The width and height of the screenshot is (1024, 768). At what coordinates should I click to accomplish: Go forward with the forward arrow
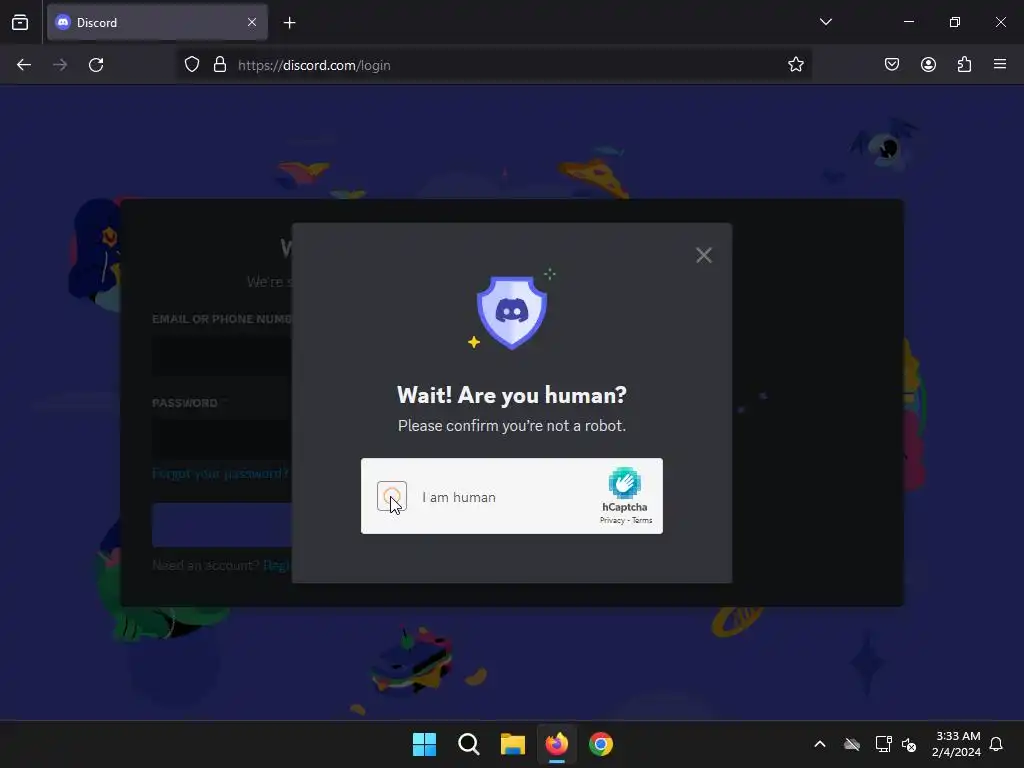tap(60, 65)
